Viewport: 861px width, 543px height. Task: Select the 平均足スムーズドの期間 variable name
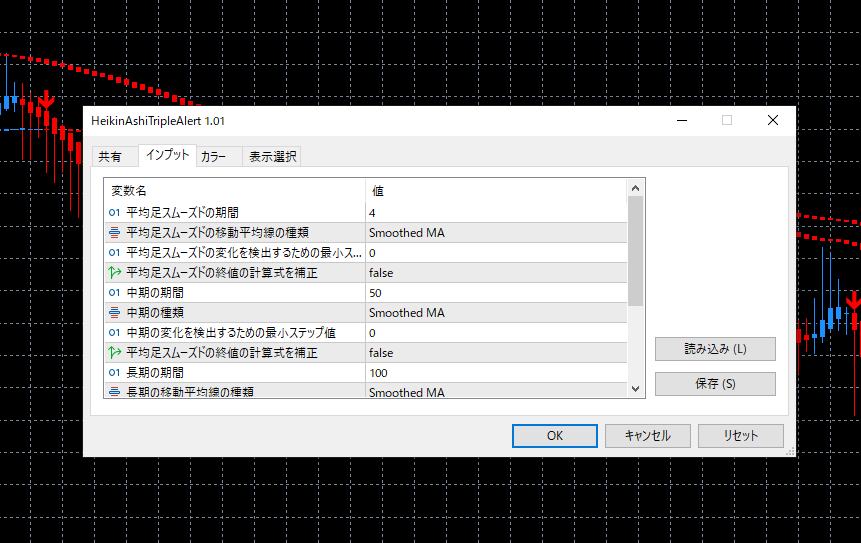[x=182, y=212]
